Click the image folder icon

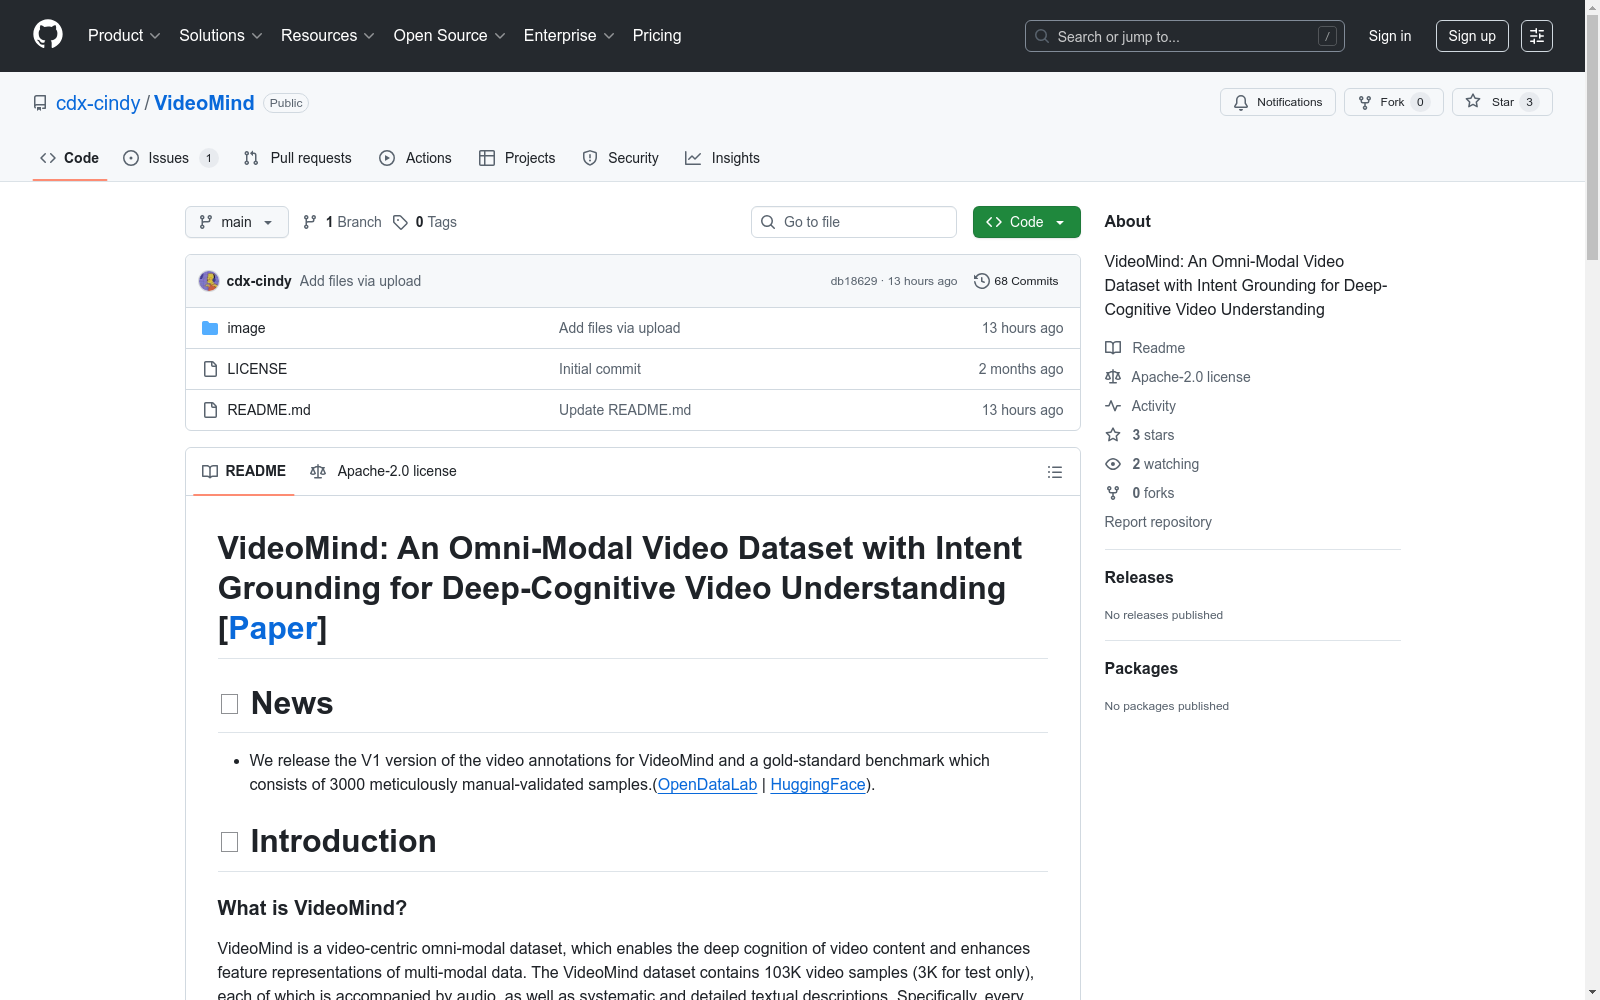point(210,328)
